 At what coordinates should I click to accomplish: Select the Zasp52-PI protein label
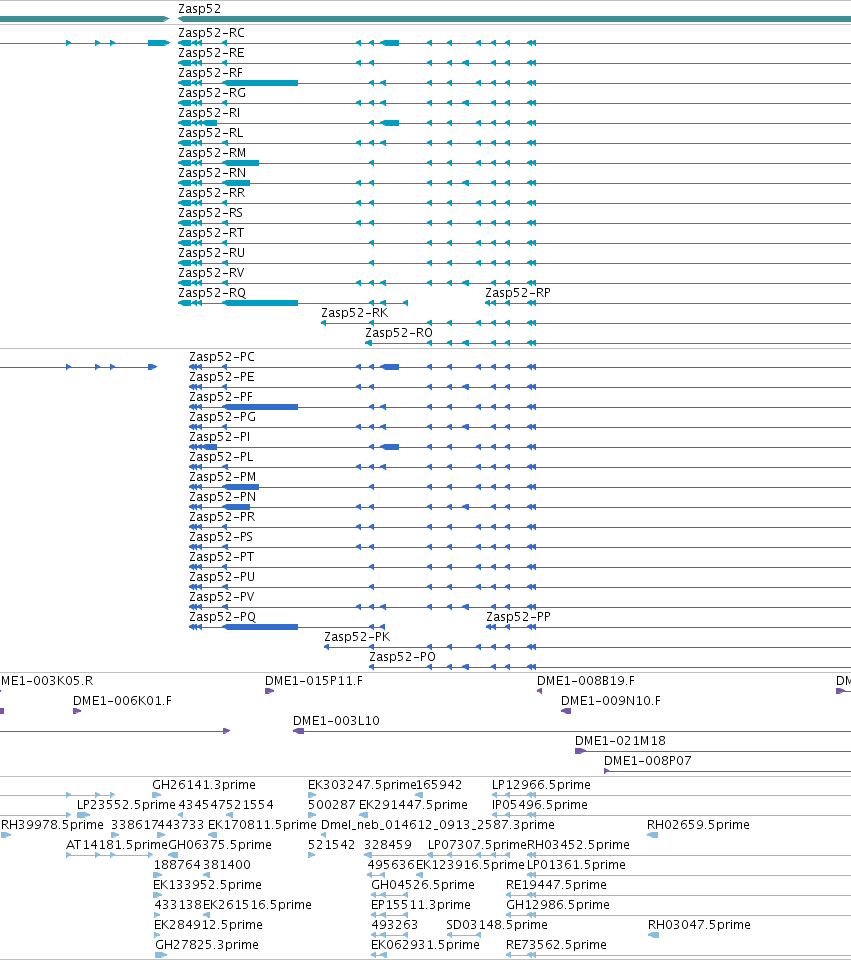[x=220, y=437]
